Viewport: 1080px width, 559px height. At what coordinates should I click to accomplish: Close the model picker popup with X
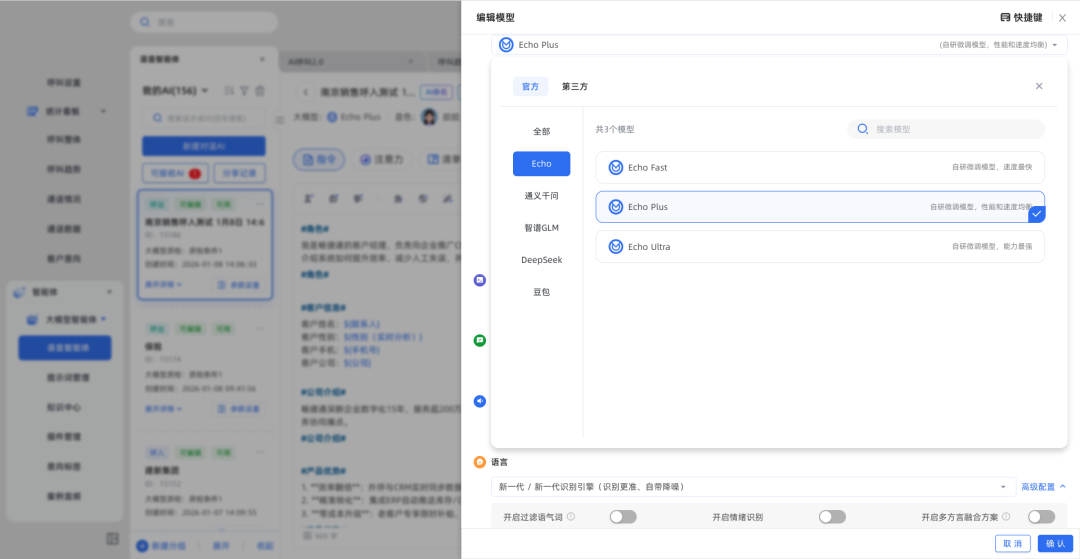[1039, 87]
